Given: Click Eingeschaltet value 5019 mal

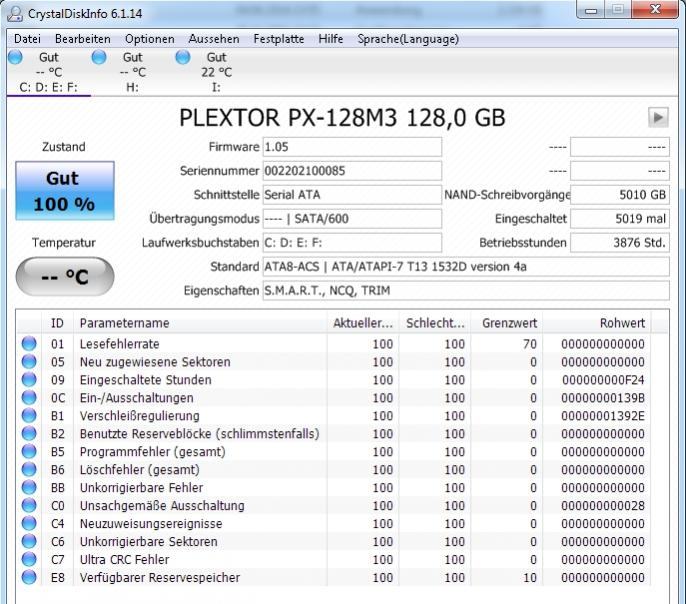Looking at the screenshot, I should pos(620,219).
